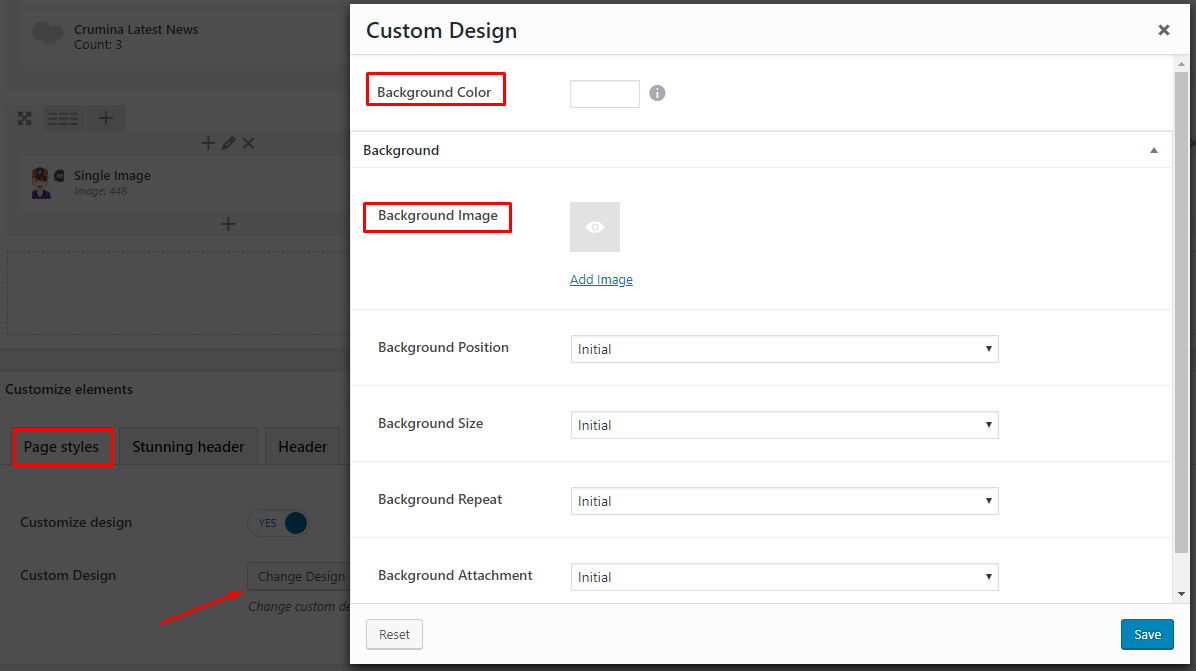Viewport: 1196px width, 671px height.
Task: Open the Background Size dropdown
Action: (784, 425)
